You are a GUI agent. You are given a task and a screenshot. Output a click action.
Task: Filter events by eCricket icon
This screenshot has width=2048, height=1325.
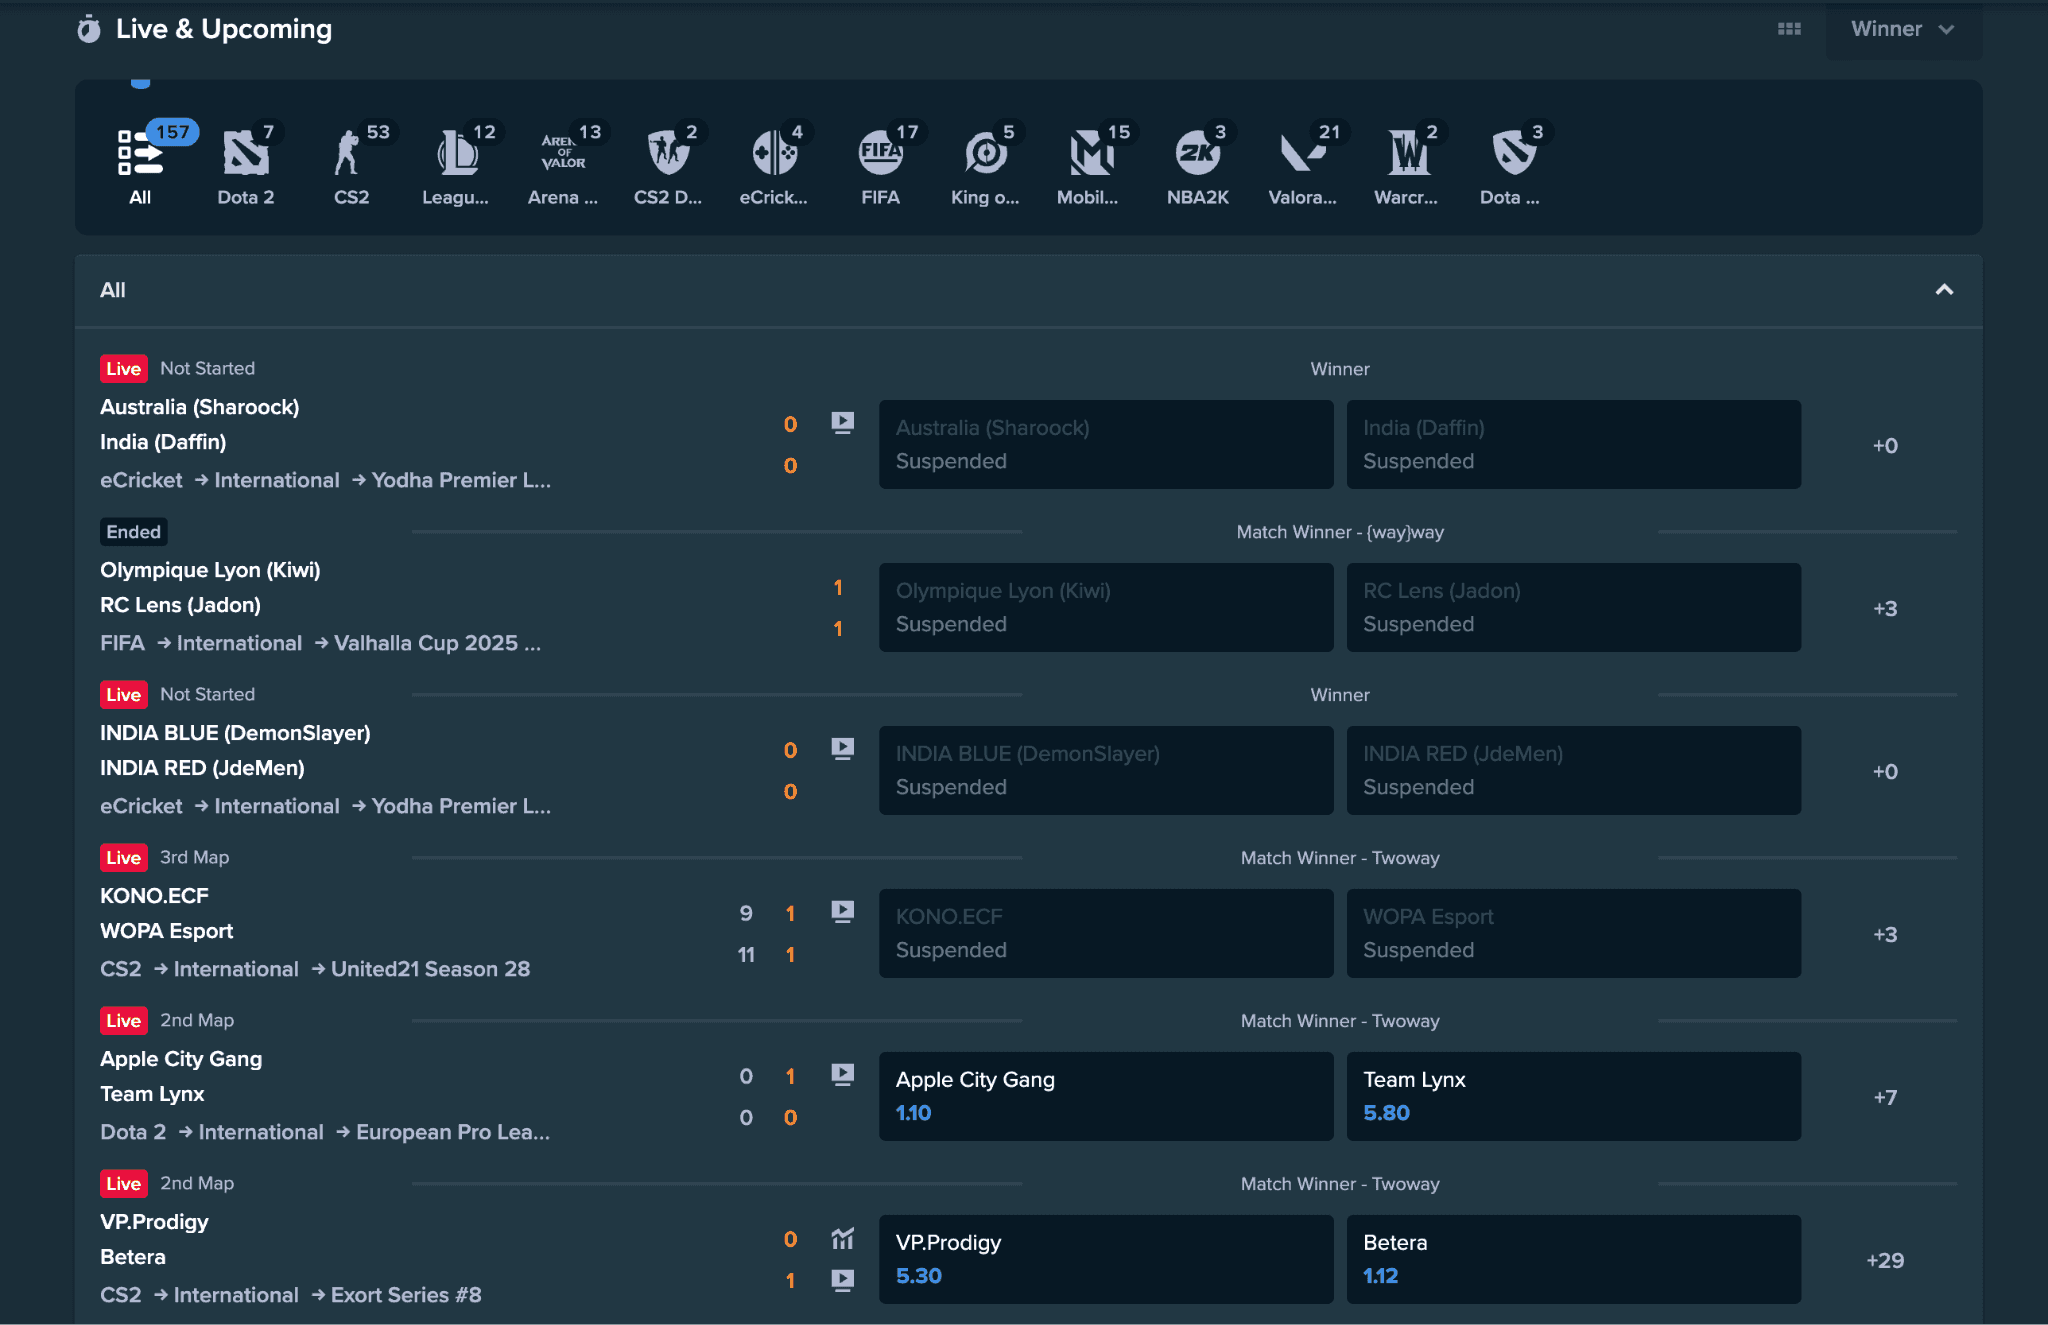point(774,155)
